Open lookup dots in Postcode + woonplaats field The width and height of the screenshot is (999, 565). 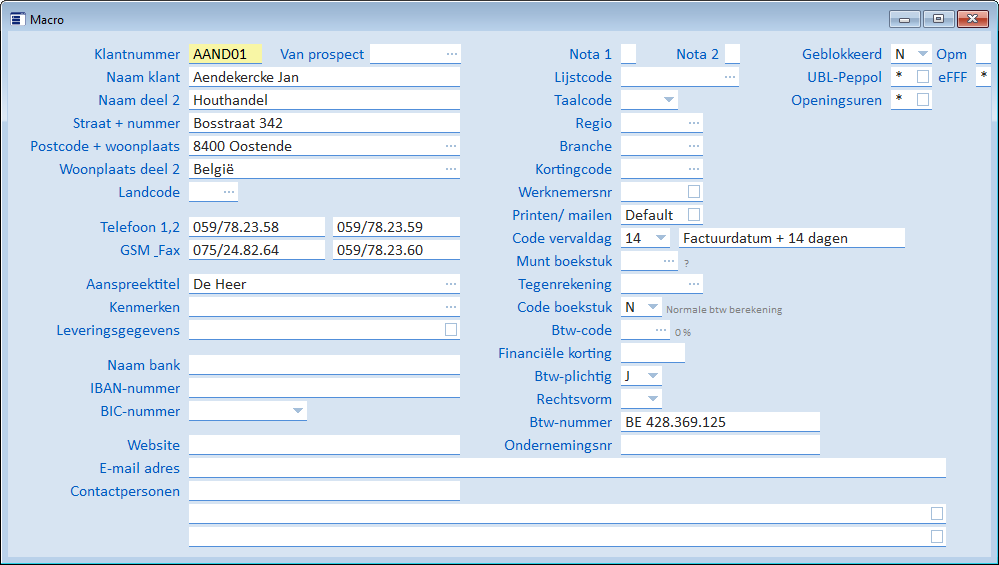[x=451, y=146]
